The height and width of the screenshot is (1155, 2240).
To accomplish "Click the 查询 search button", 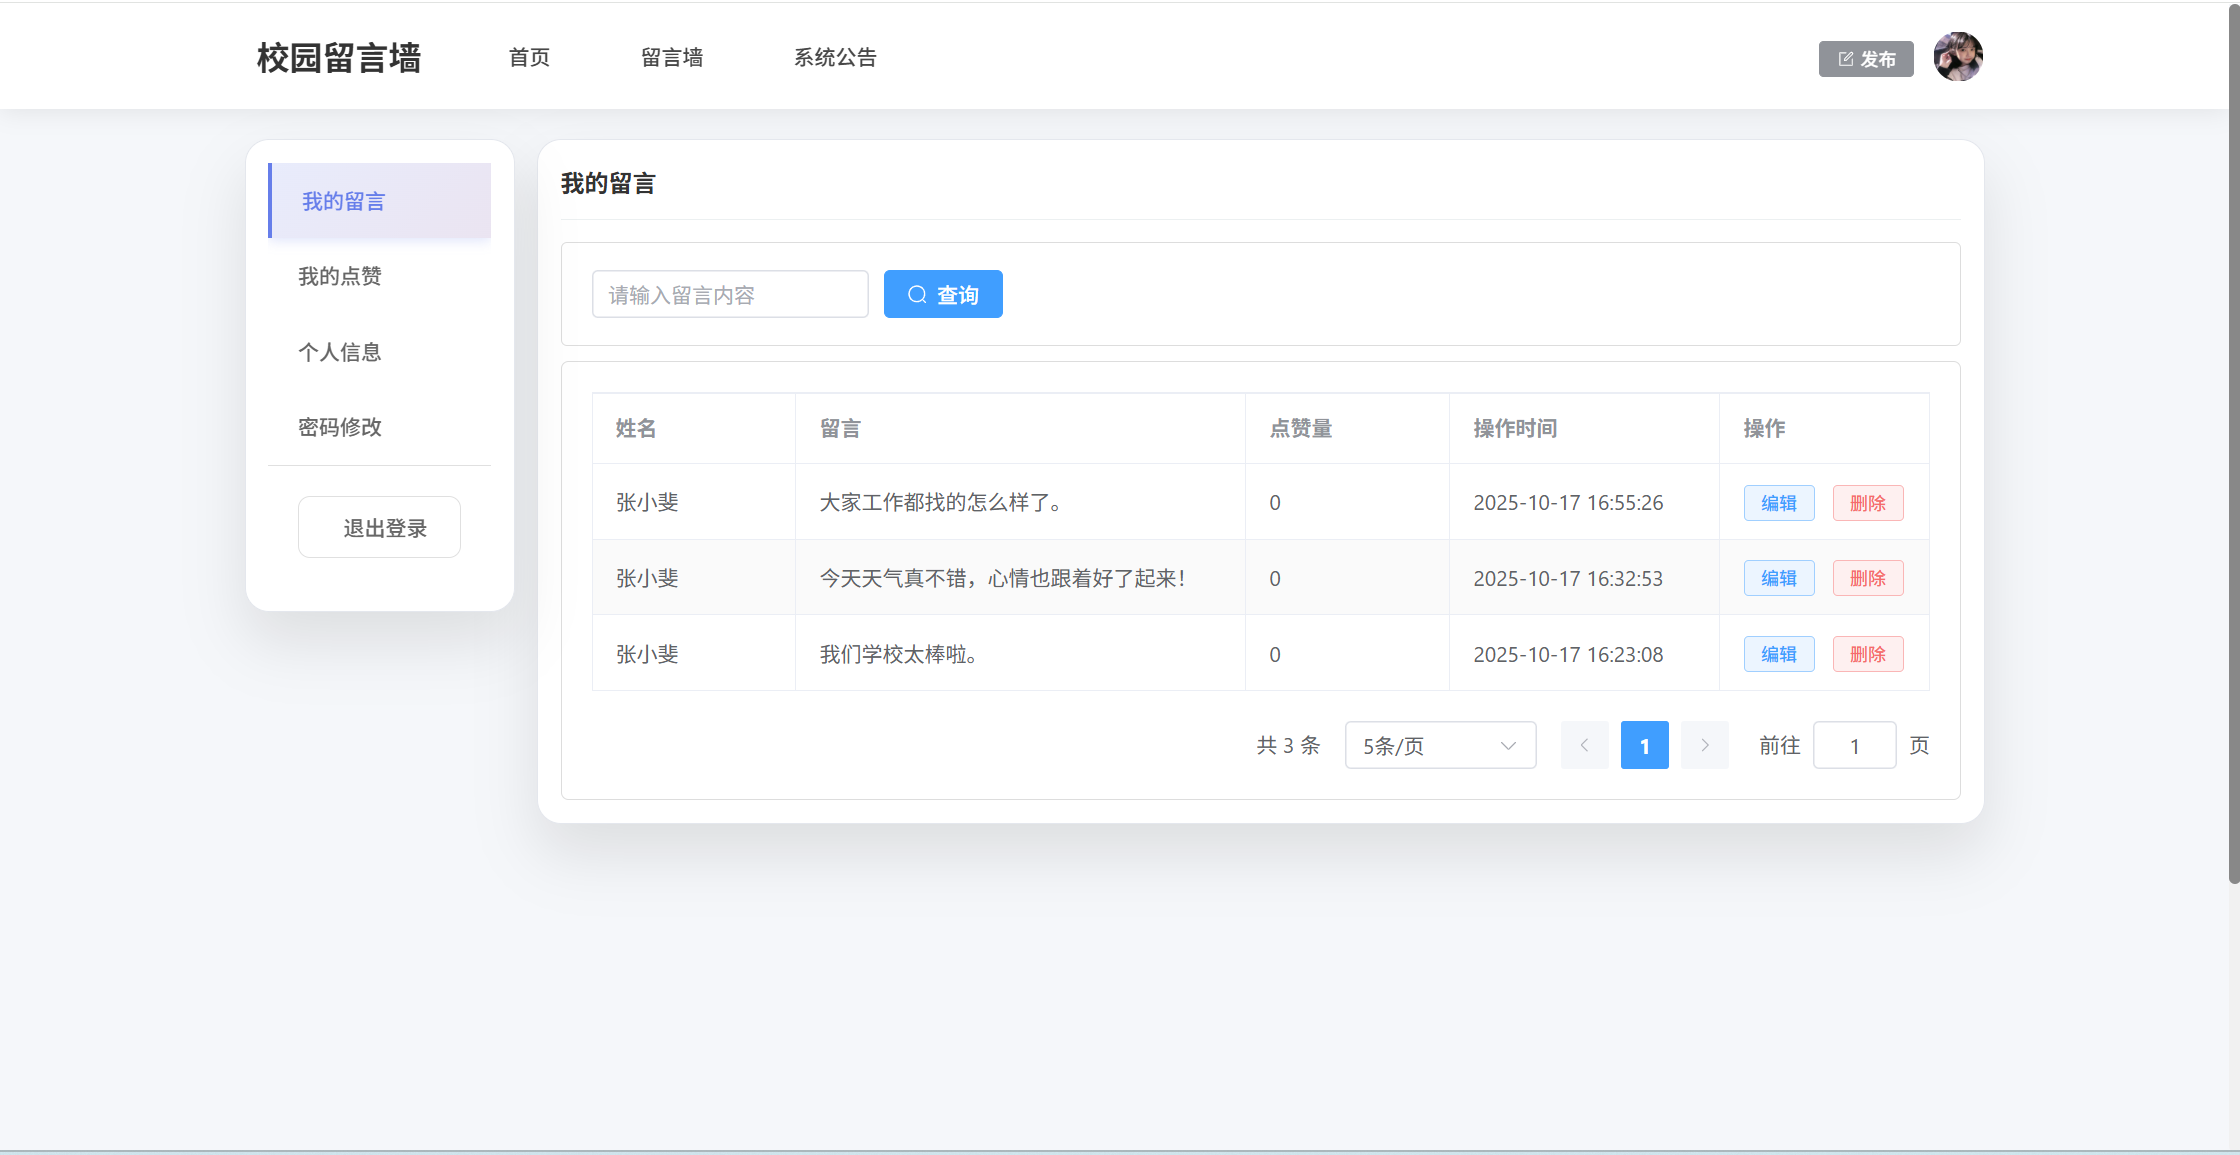I will pos(942,294).
